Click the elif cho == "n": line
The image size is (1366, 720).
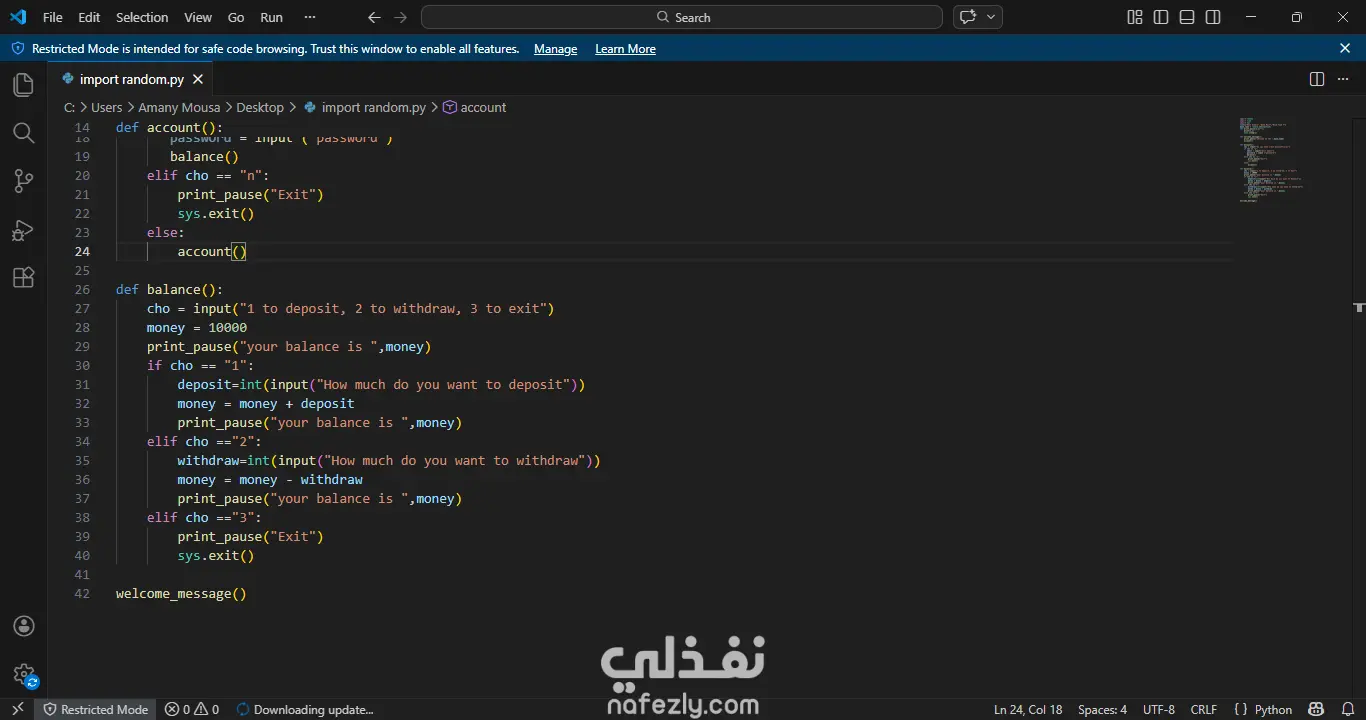tap(209, 175)
